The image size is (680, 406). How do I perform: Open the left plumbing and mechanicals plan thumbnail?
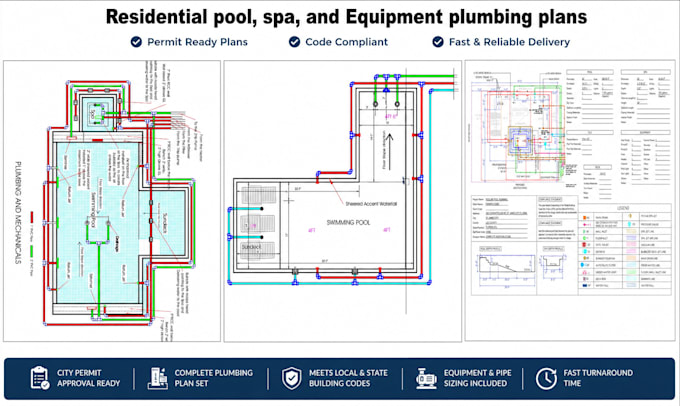tap(112, 201)
